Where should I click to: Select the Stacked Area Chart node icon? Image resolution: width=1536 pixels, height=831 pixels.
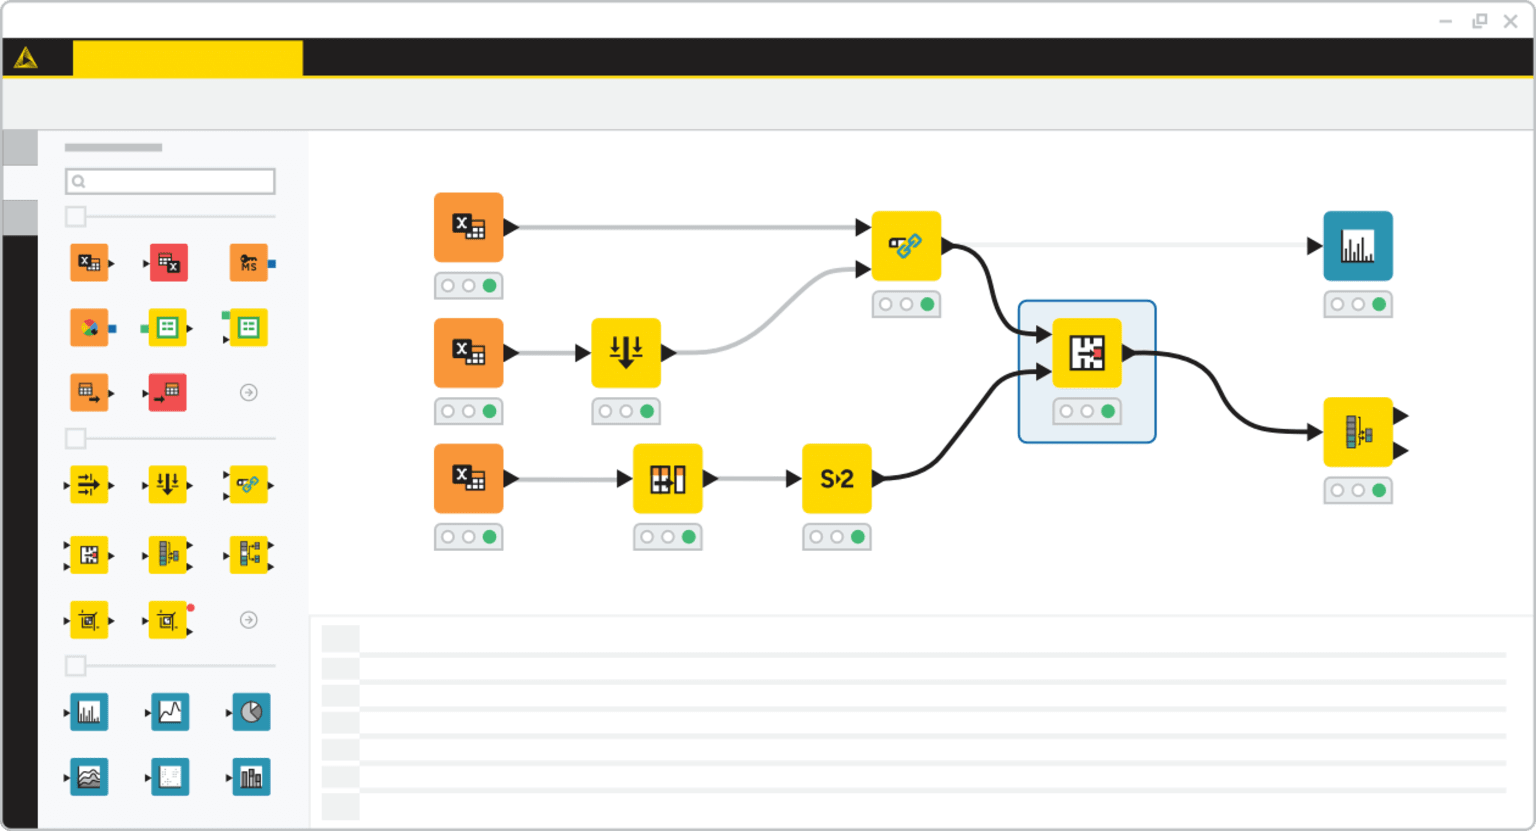point(88,777)
